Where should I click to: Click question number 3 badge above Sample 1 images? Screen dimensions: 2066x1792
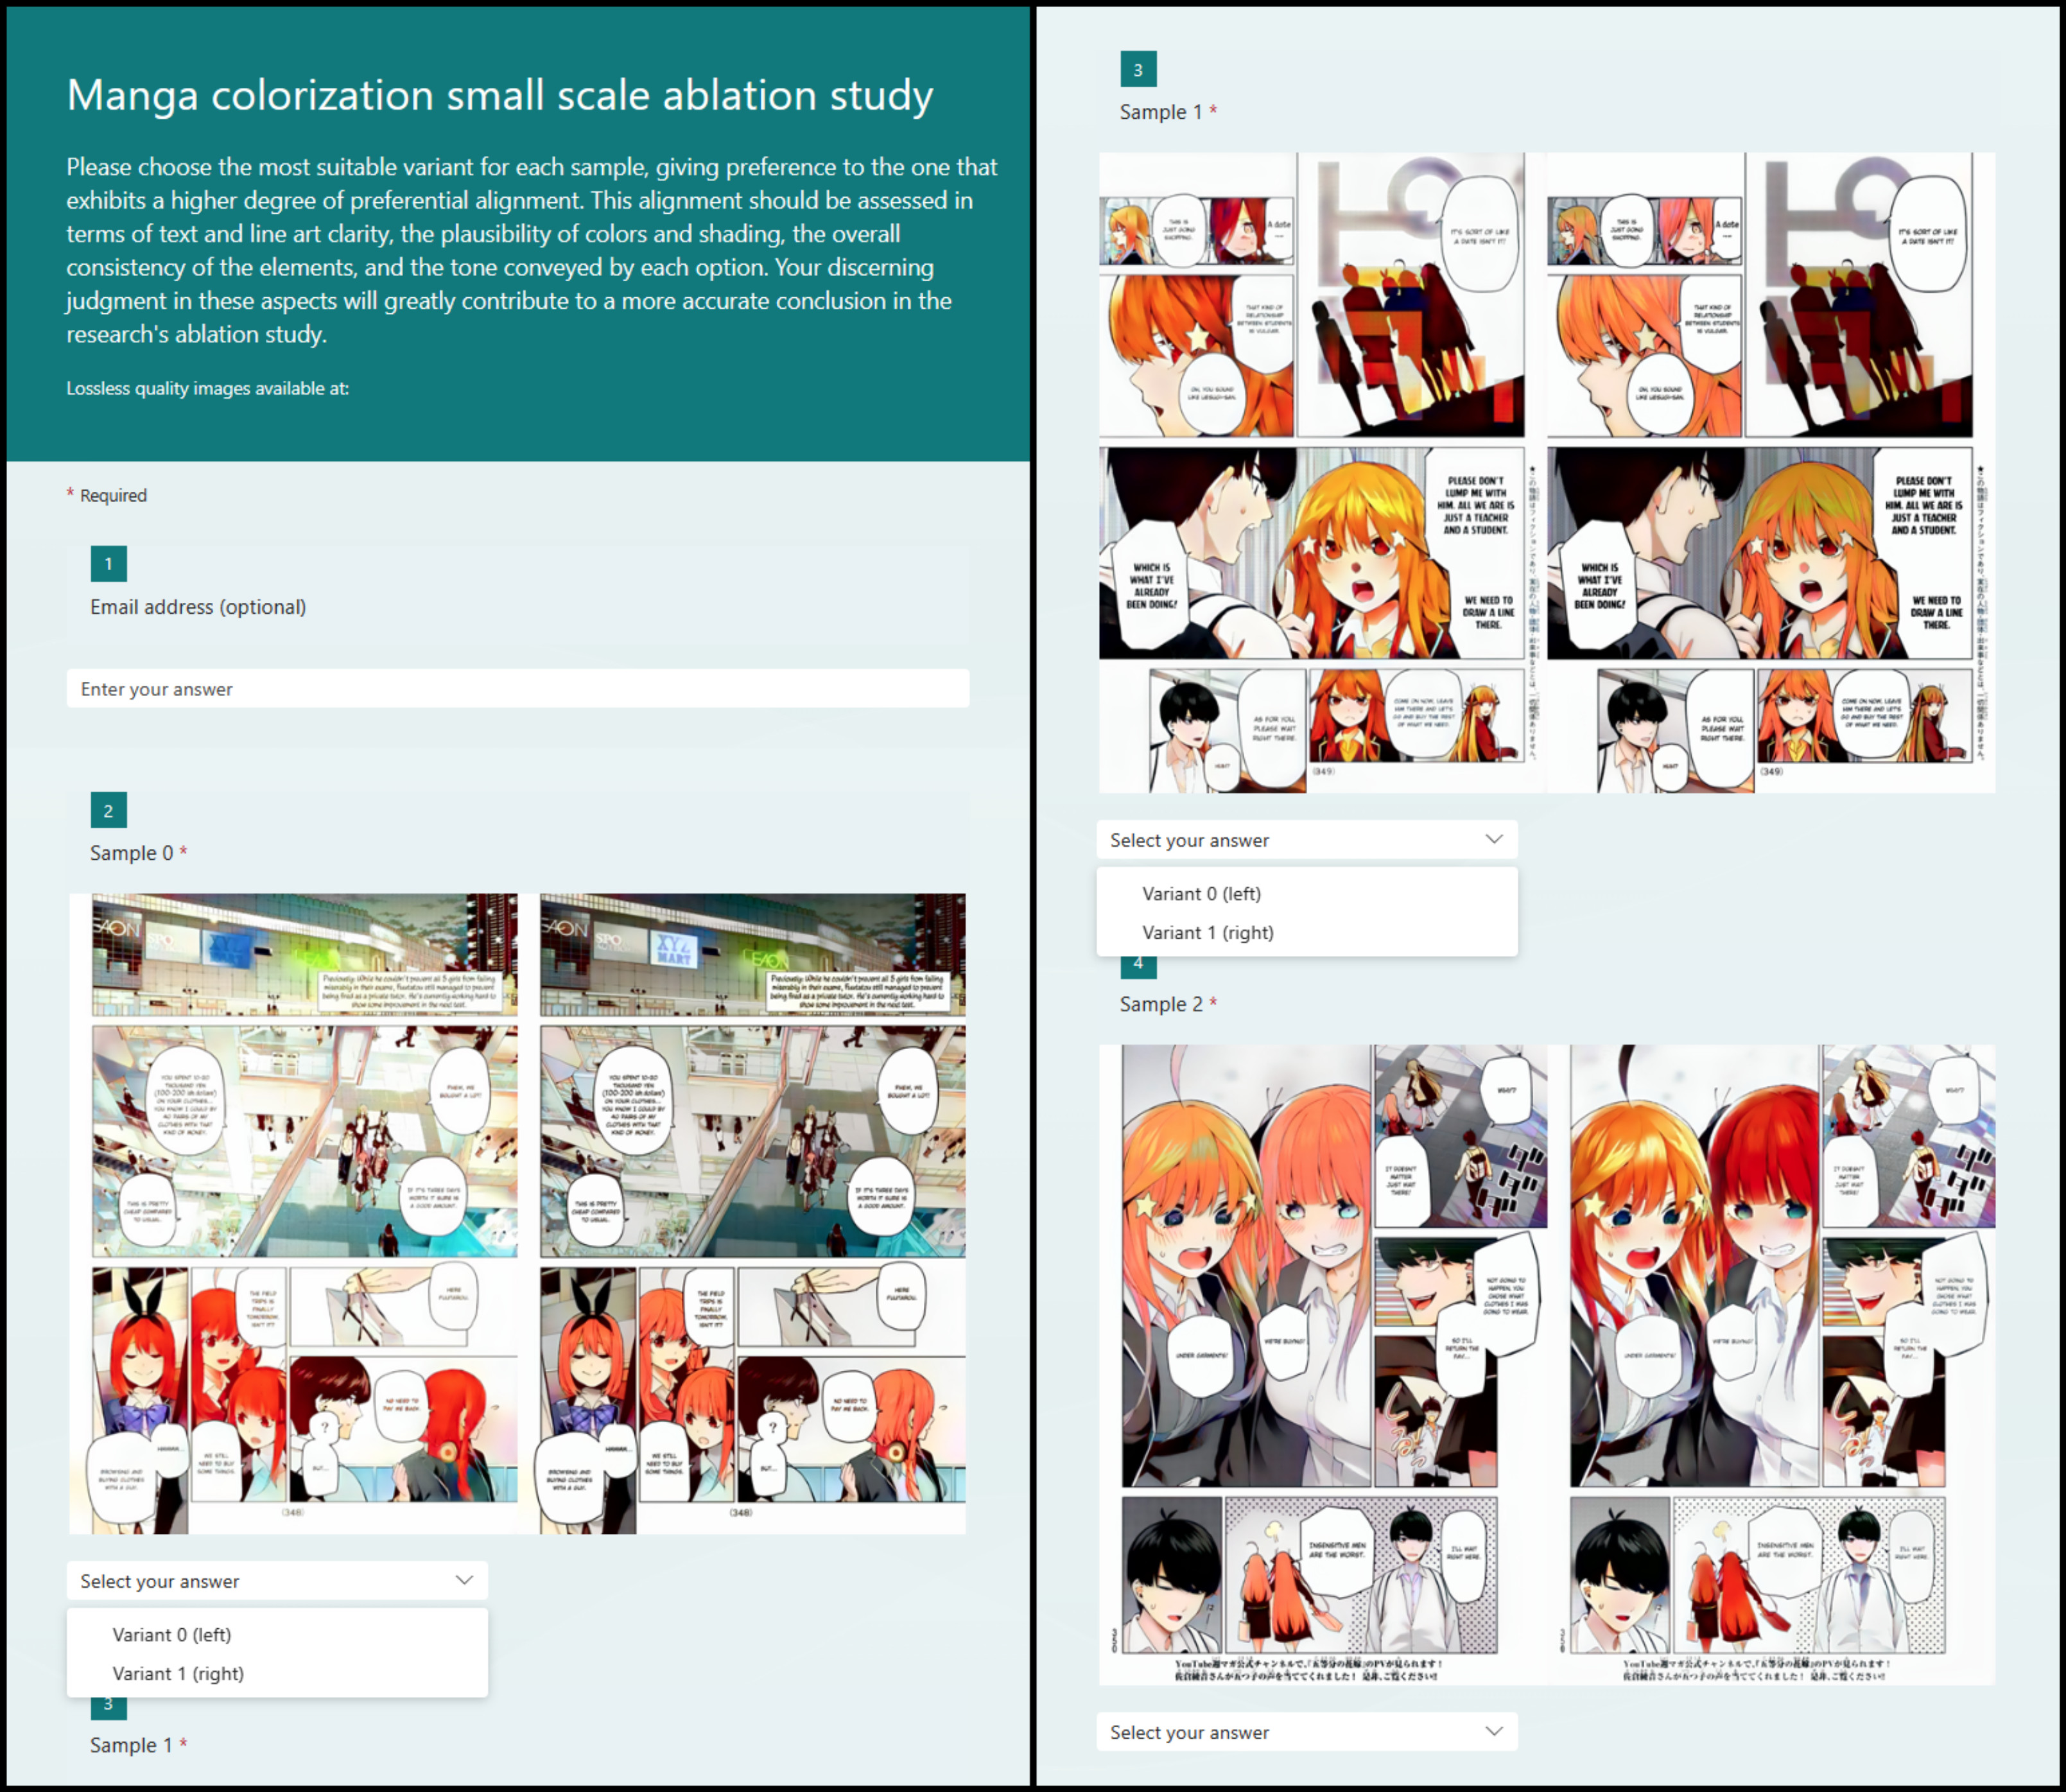click(1138, 70)
